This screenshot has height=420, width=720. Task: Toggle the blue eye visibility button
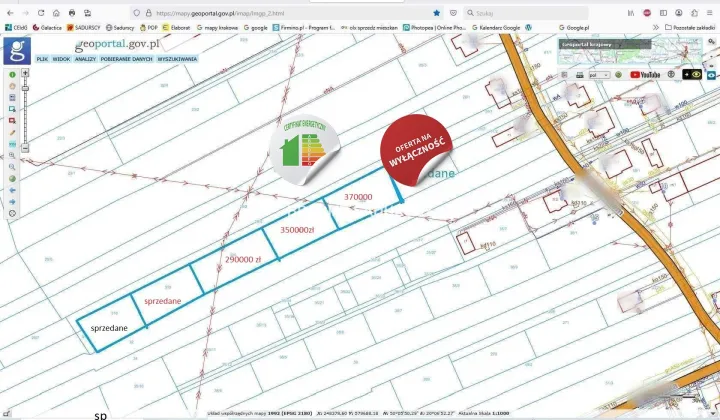[712, 75]
